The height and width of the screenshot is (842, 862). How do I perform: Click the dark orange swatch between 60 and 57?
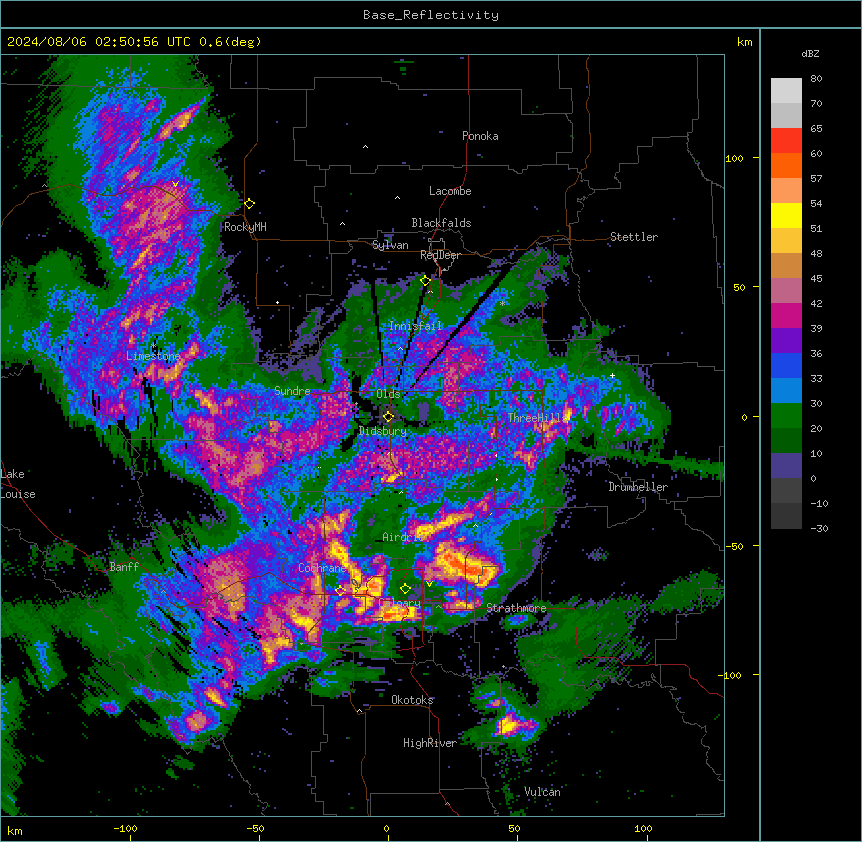point(786,165)
